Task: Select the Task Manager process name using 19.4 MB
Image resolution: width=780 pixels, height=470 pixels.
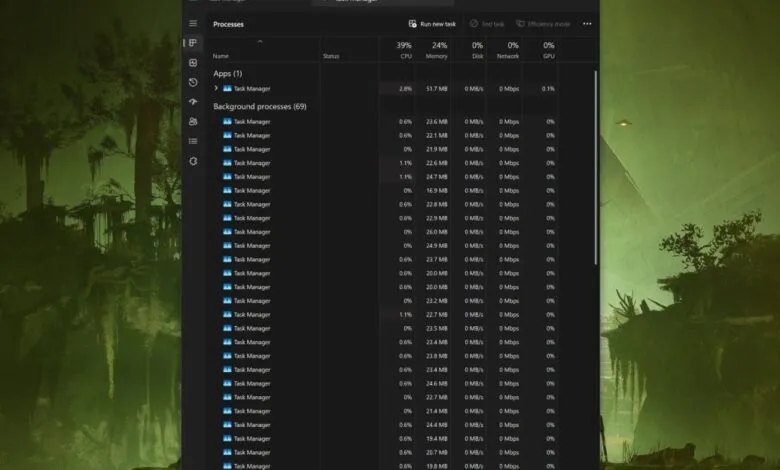Action: (252, 439)
